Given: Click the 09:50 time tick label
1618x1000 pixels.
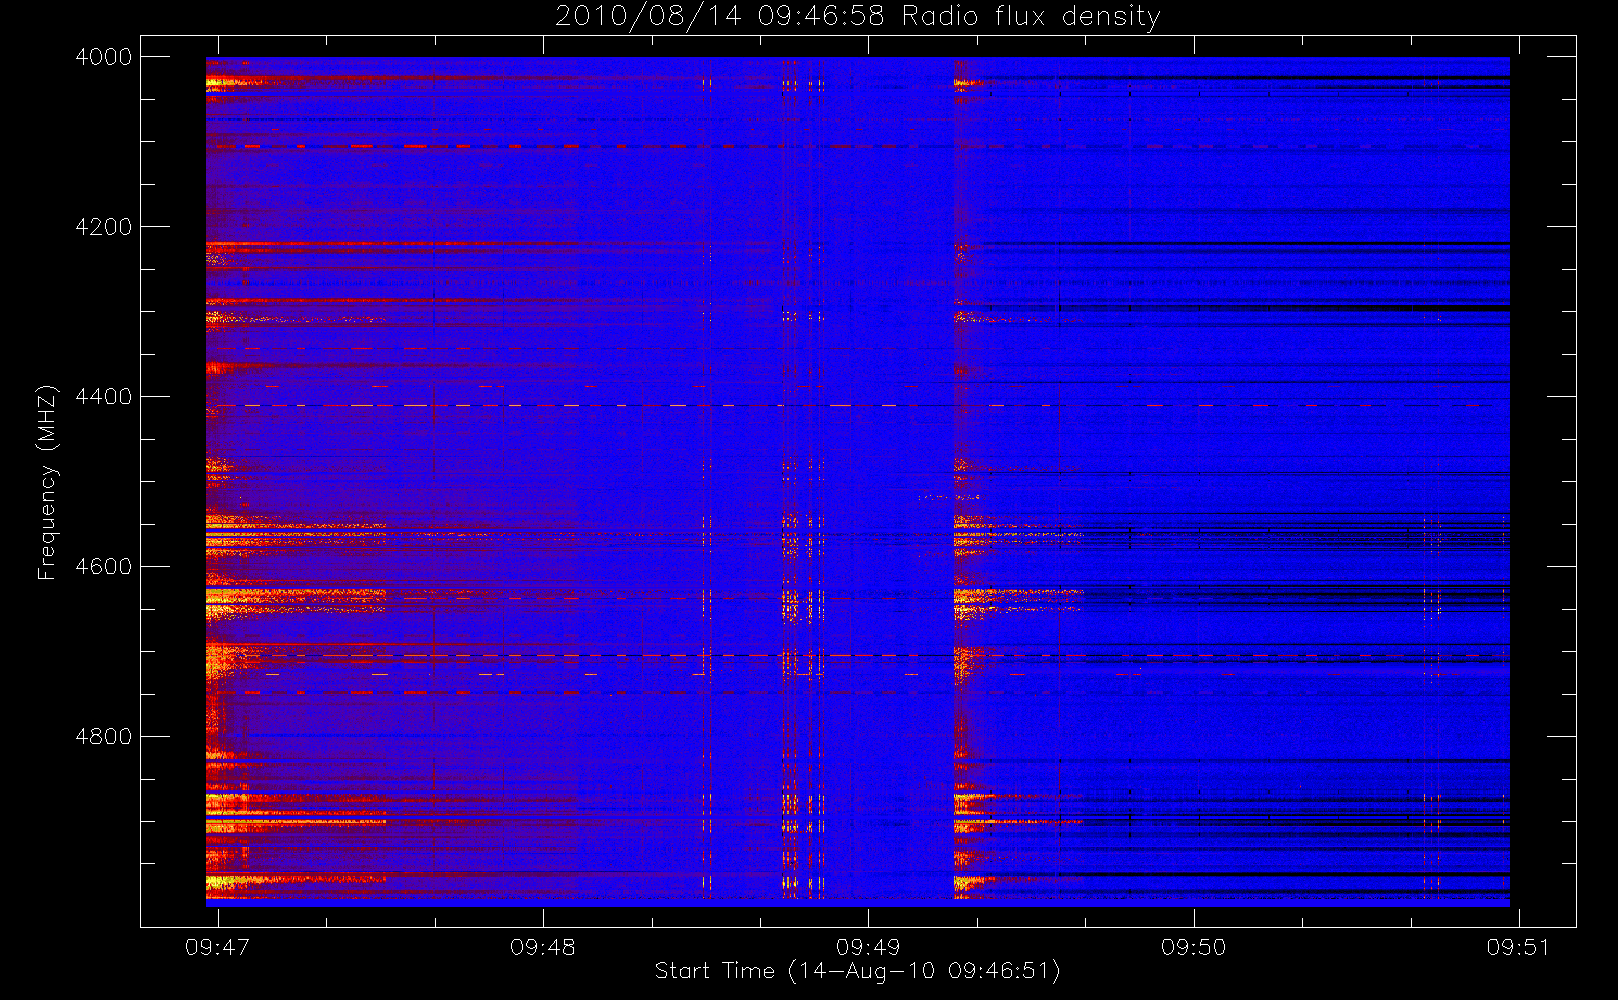Looking at the screenshot, I should 1193,947.
